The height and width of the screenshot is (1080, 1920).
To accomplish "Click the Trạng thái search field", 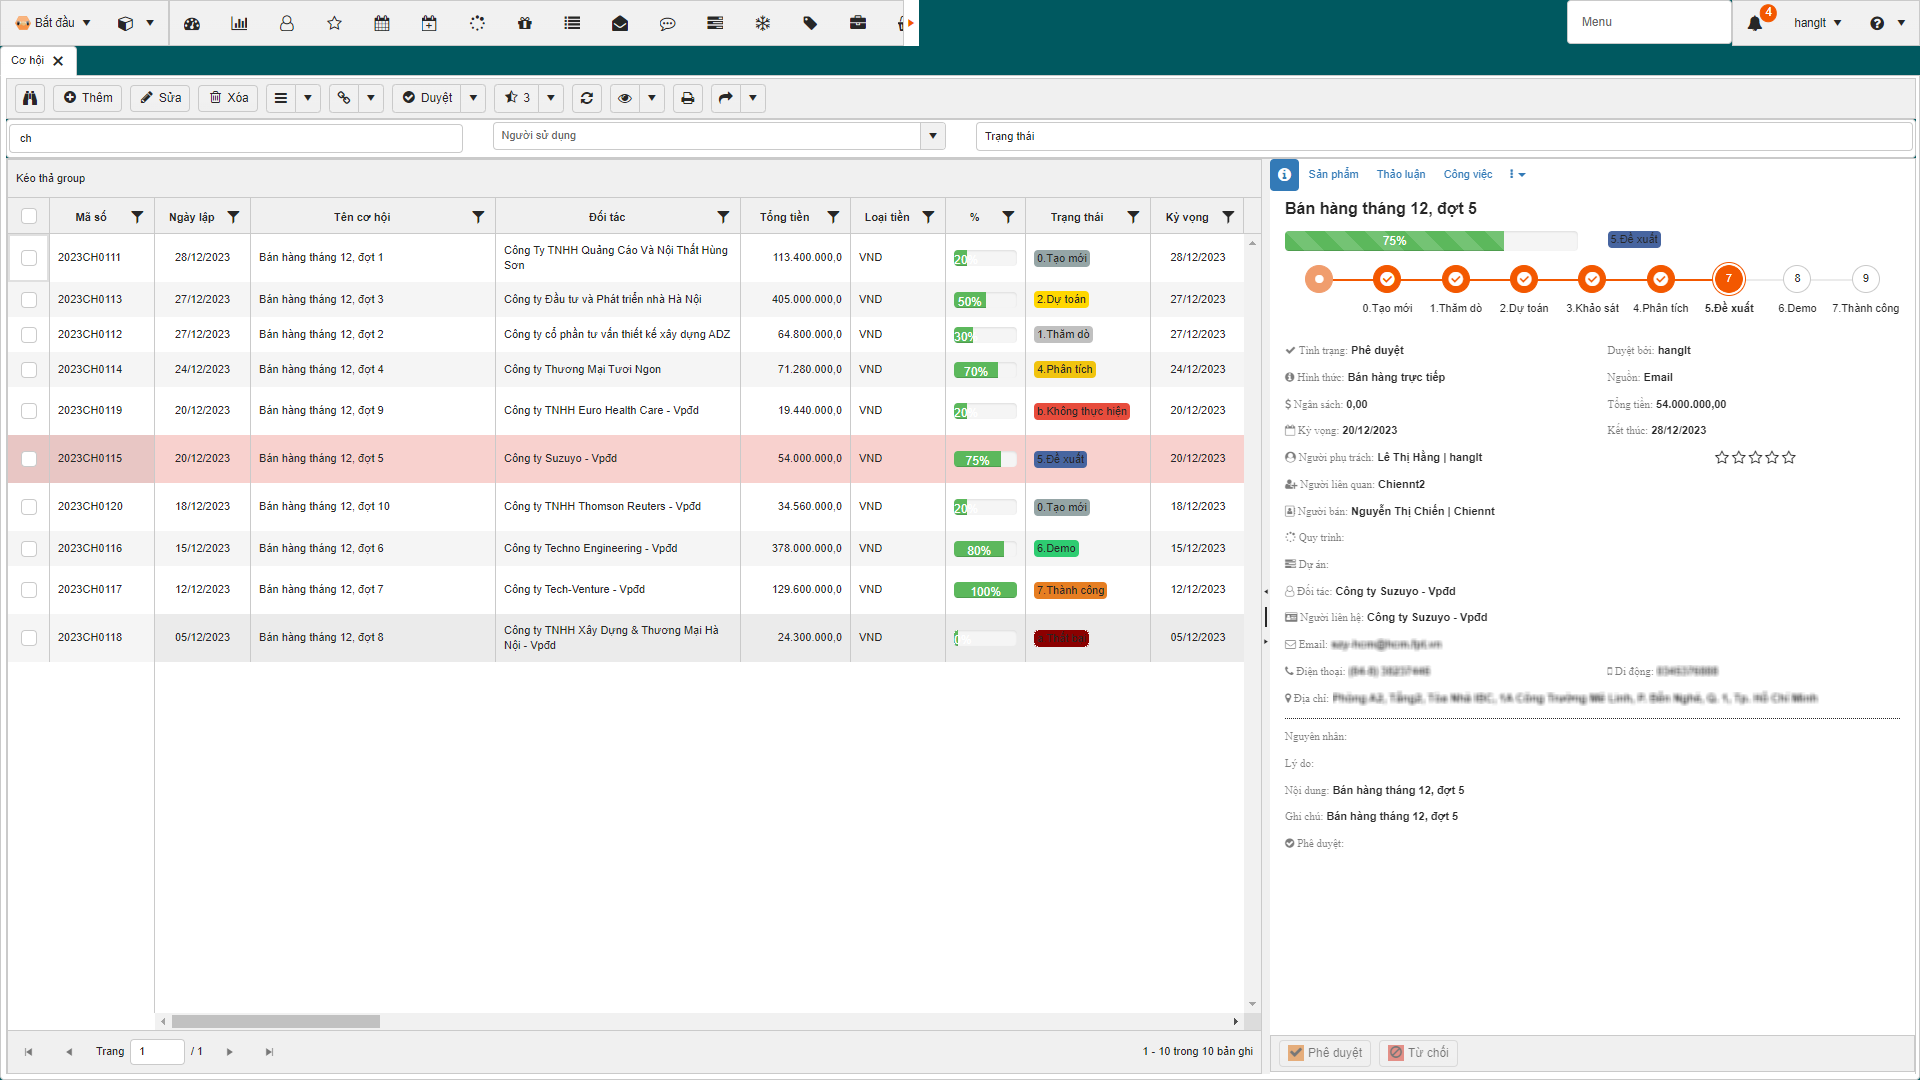I will point(1444,136).
